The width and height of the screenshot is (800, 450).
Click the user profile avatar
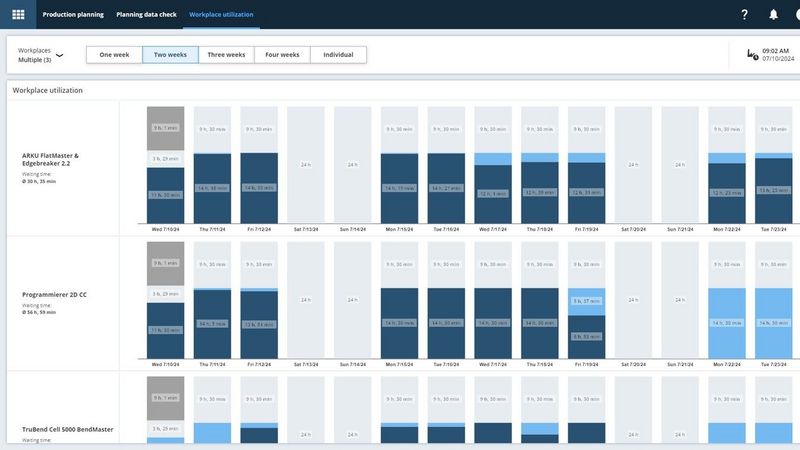(796, 15)
